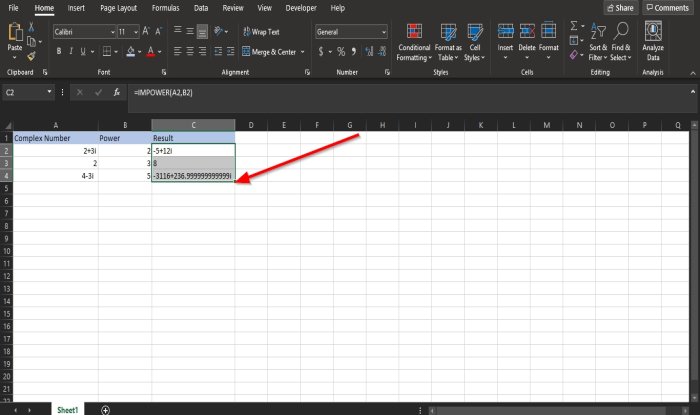Click the Center align icon
This screenshot has height=415, width=700.
[x=190, y=51]
